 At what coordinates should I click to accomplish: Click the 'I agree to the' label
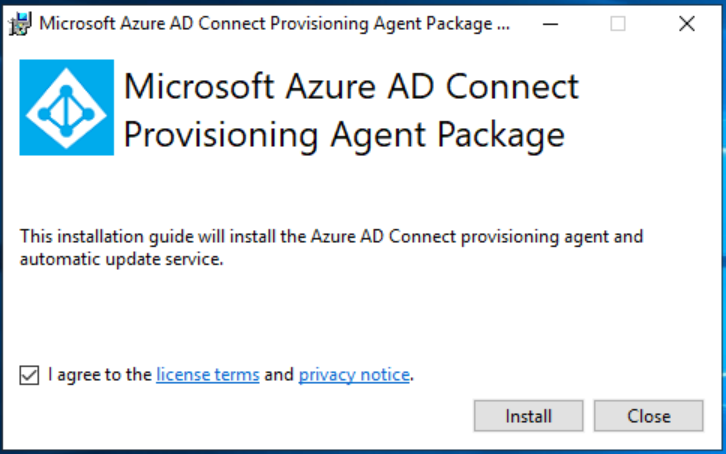pyautogui.click(x=100, y=375)
